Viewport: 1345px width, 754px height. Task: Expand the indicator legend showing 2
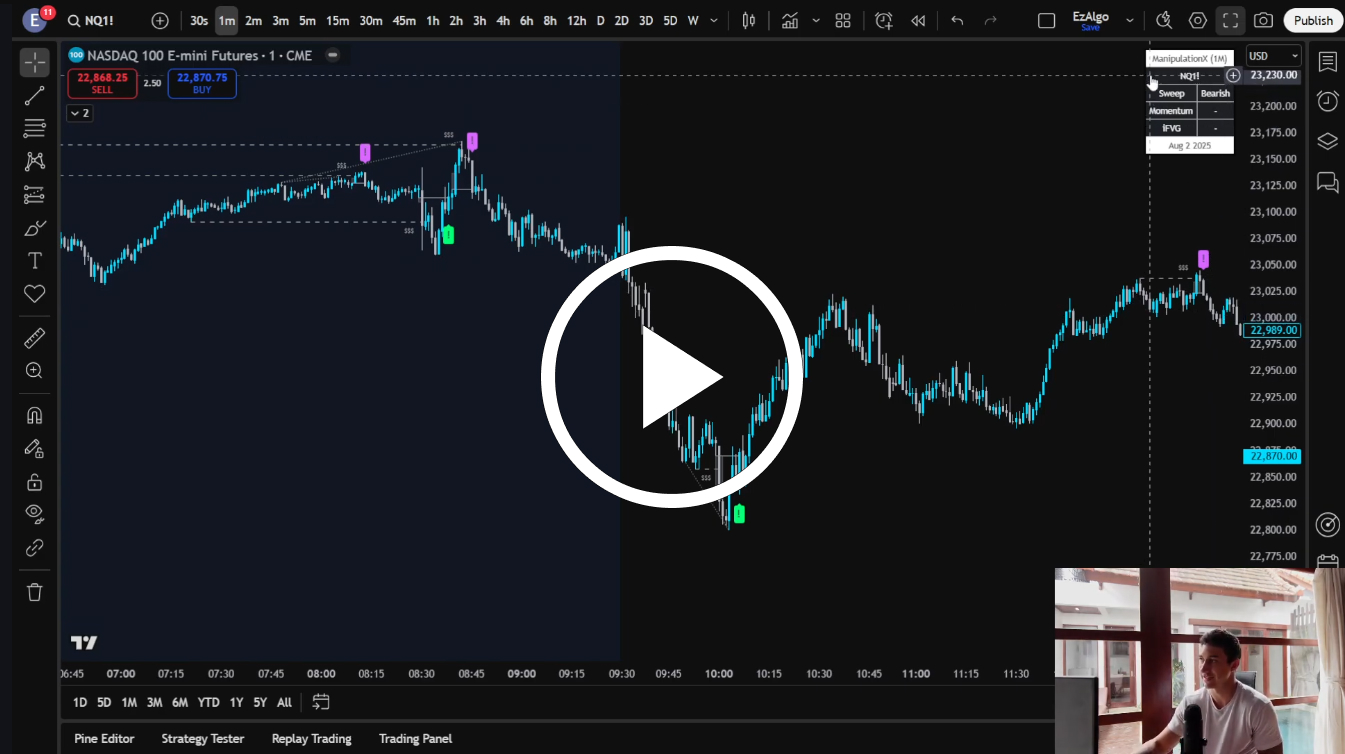(x=79, y=113)
